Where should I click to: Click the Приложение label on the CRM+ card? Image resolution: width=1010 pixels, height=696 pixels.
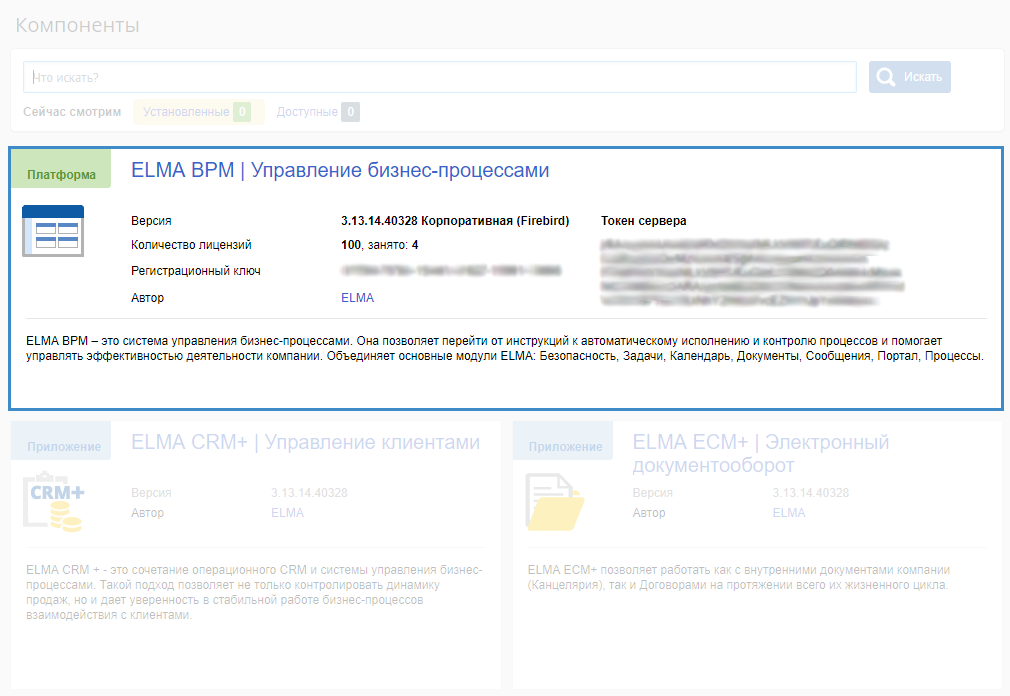tap(64, 447)
